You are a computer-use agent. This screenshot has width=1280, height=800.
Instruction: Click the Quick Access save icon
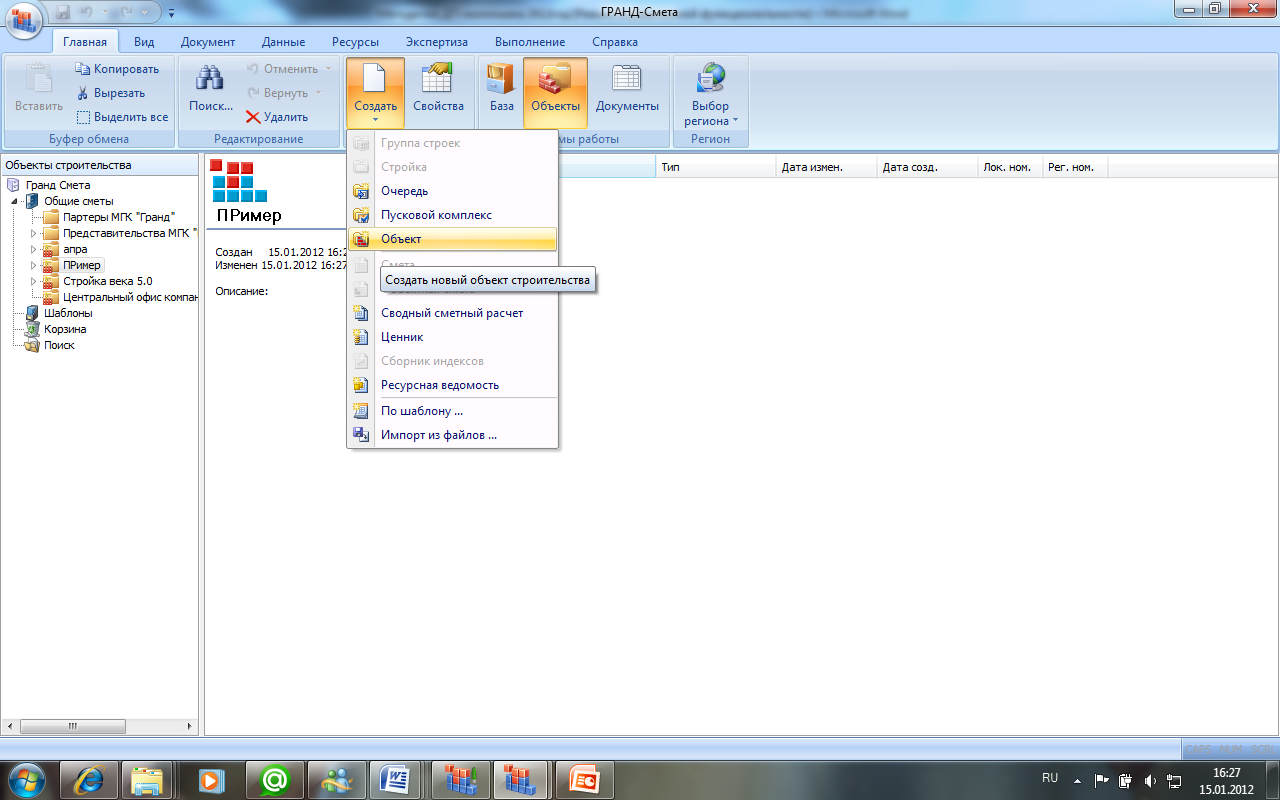pos(63,12)
